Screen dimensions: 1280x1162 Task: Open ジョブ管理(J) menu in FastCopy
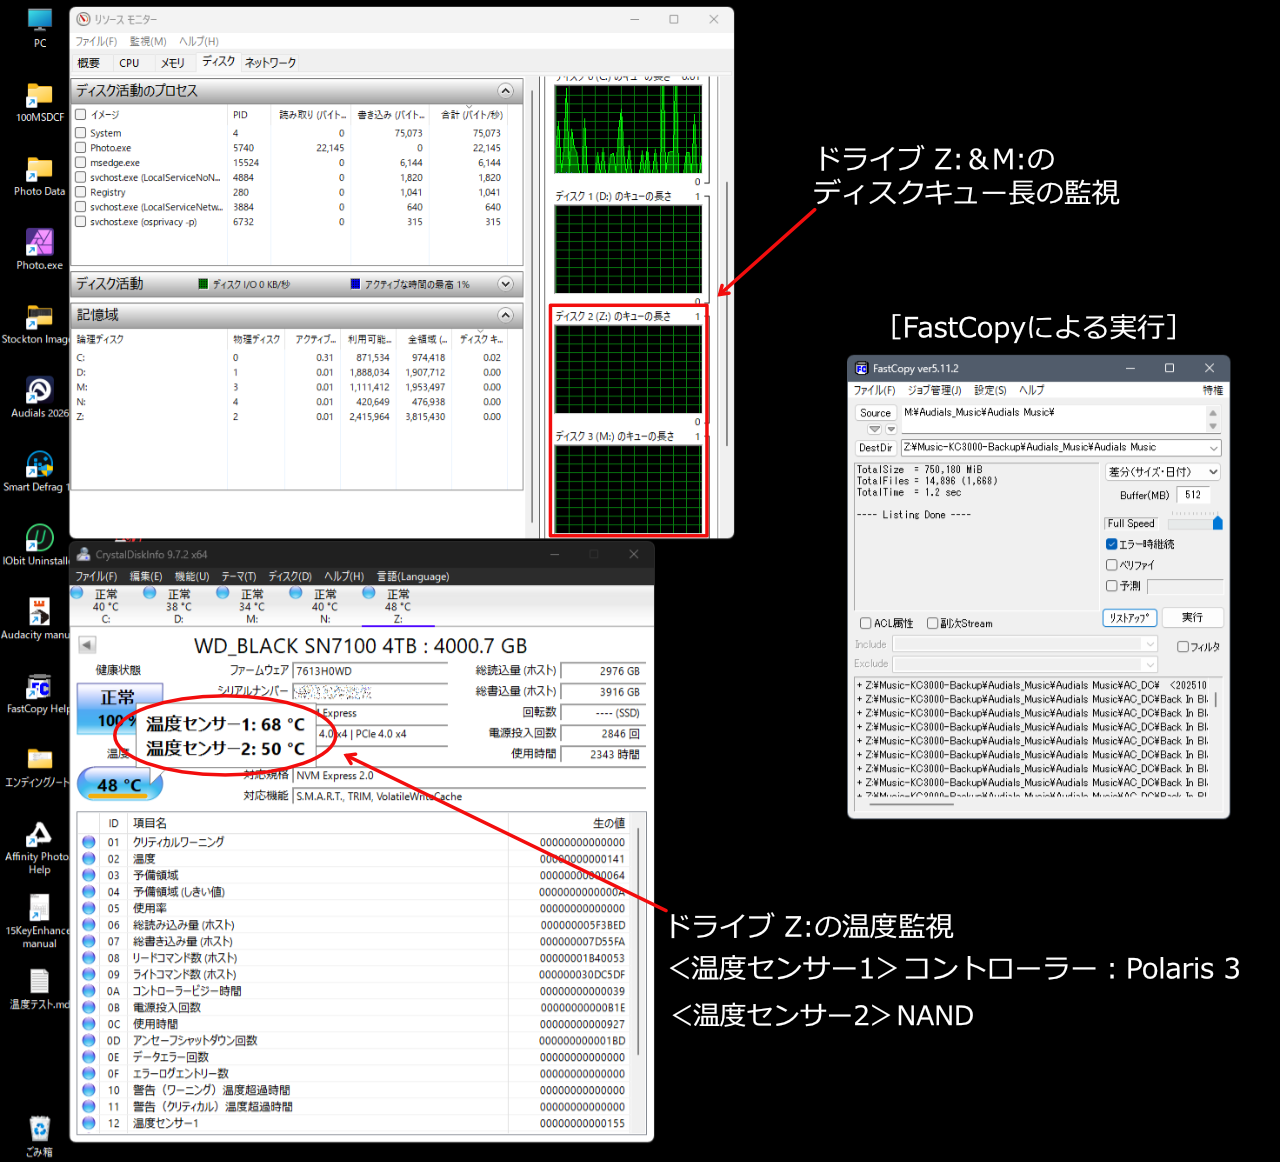click(x=935, y=390)
